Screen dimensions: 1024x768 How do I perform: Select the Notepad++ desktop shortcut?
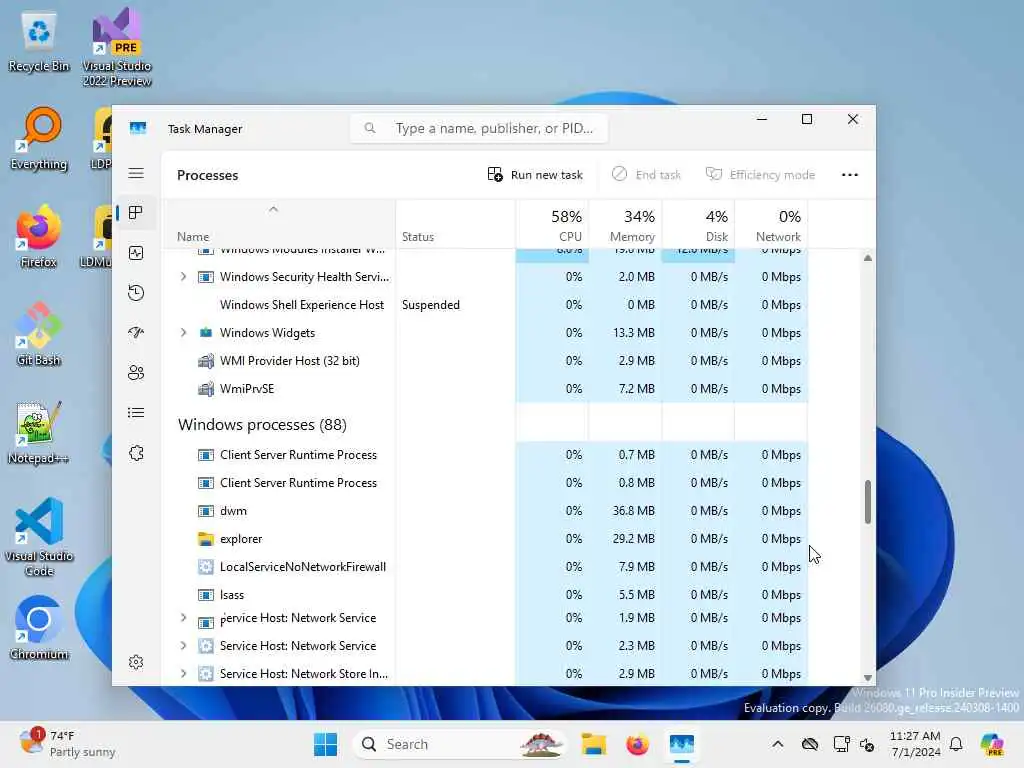click(x=39, y=432)
